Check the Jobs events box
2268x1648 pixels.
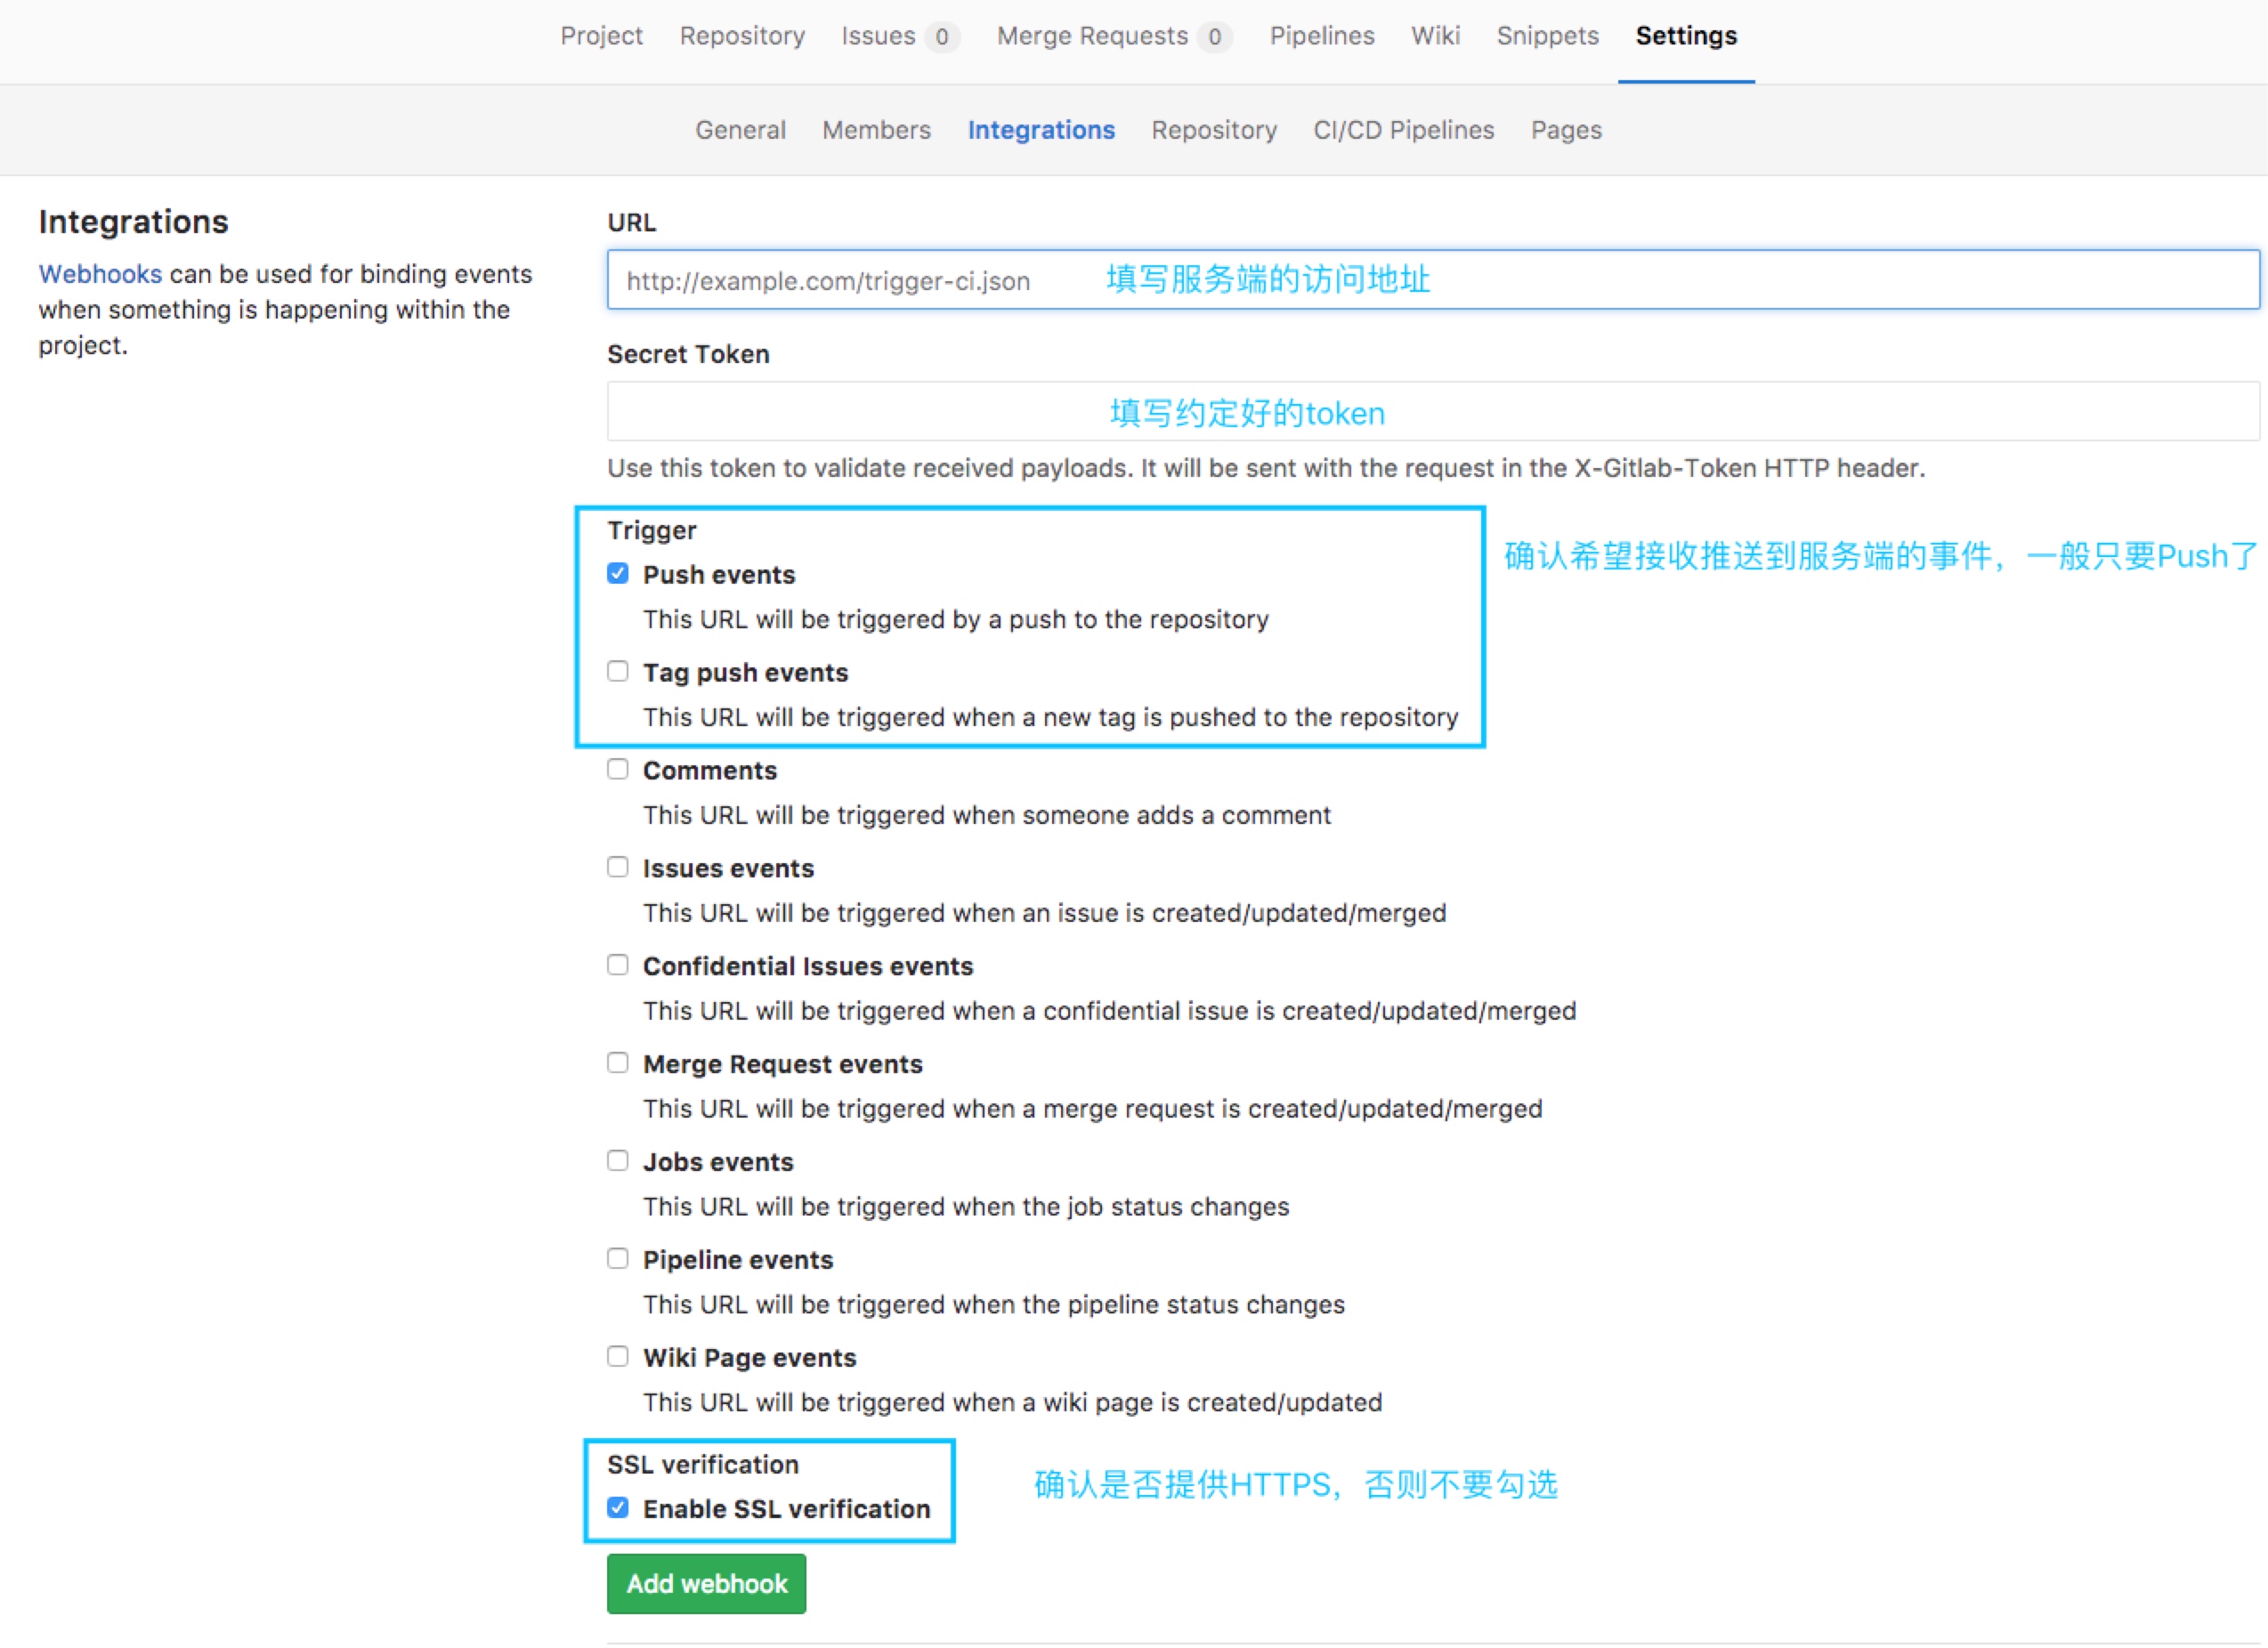618,1161
